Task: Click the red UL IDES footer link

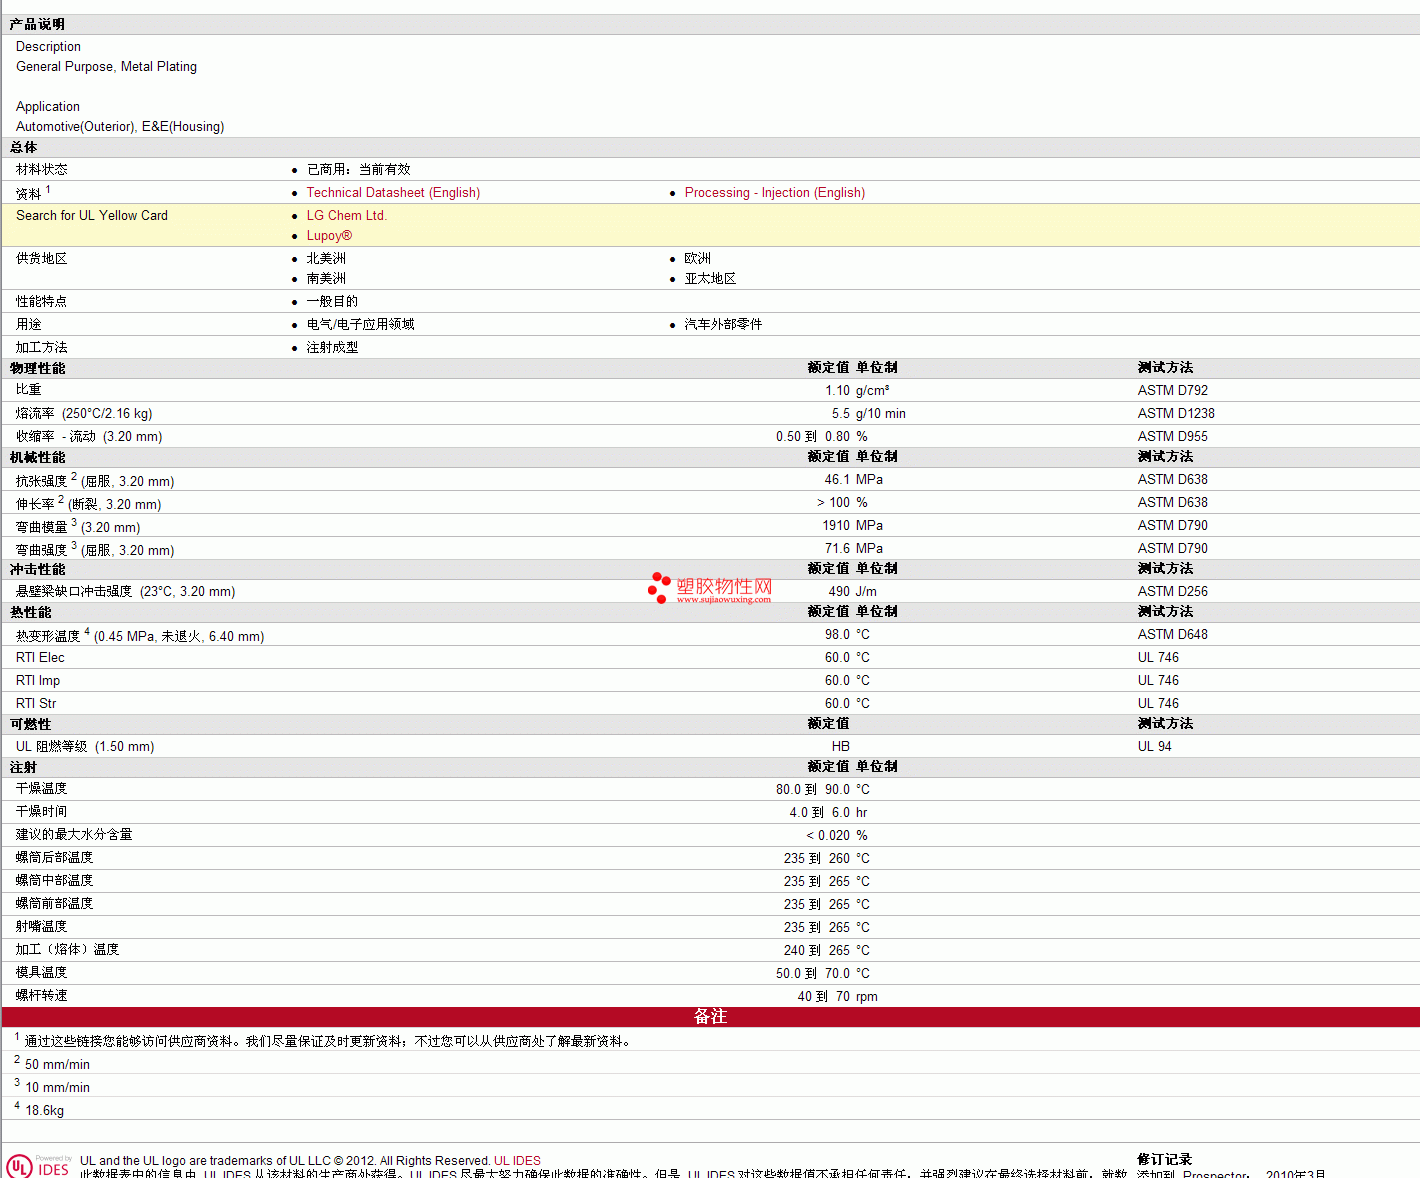Action: coord(517,1161)
